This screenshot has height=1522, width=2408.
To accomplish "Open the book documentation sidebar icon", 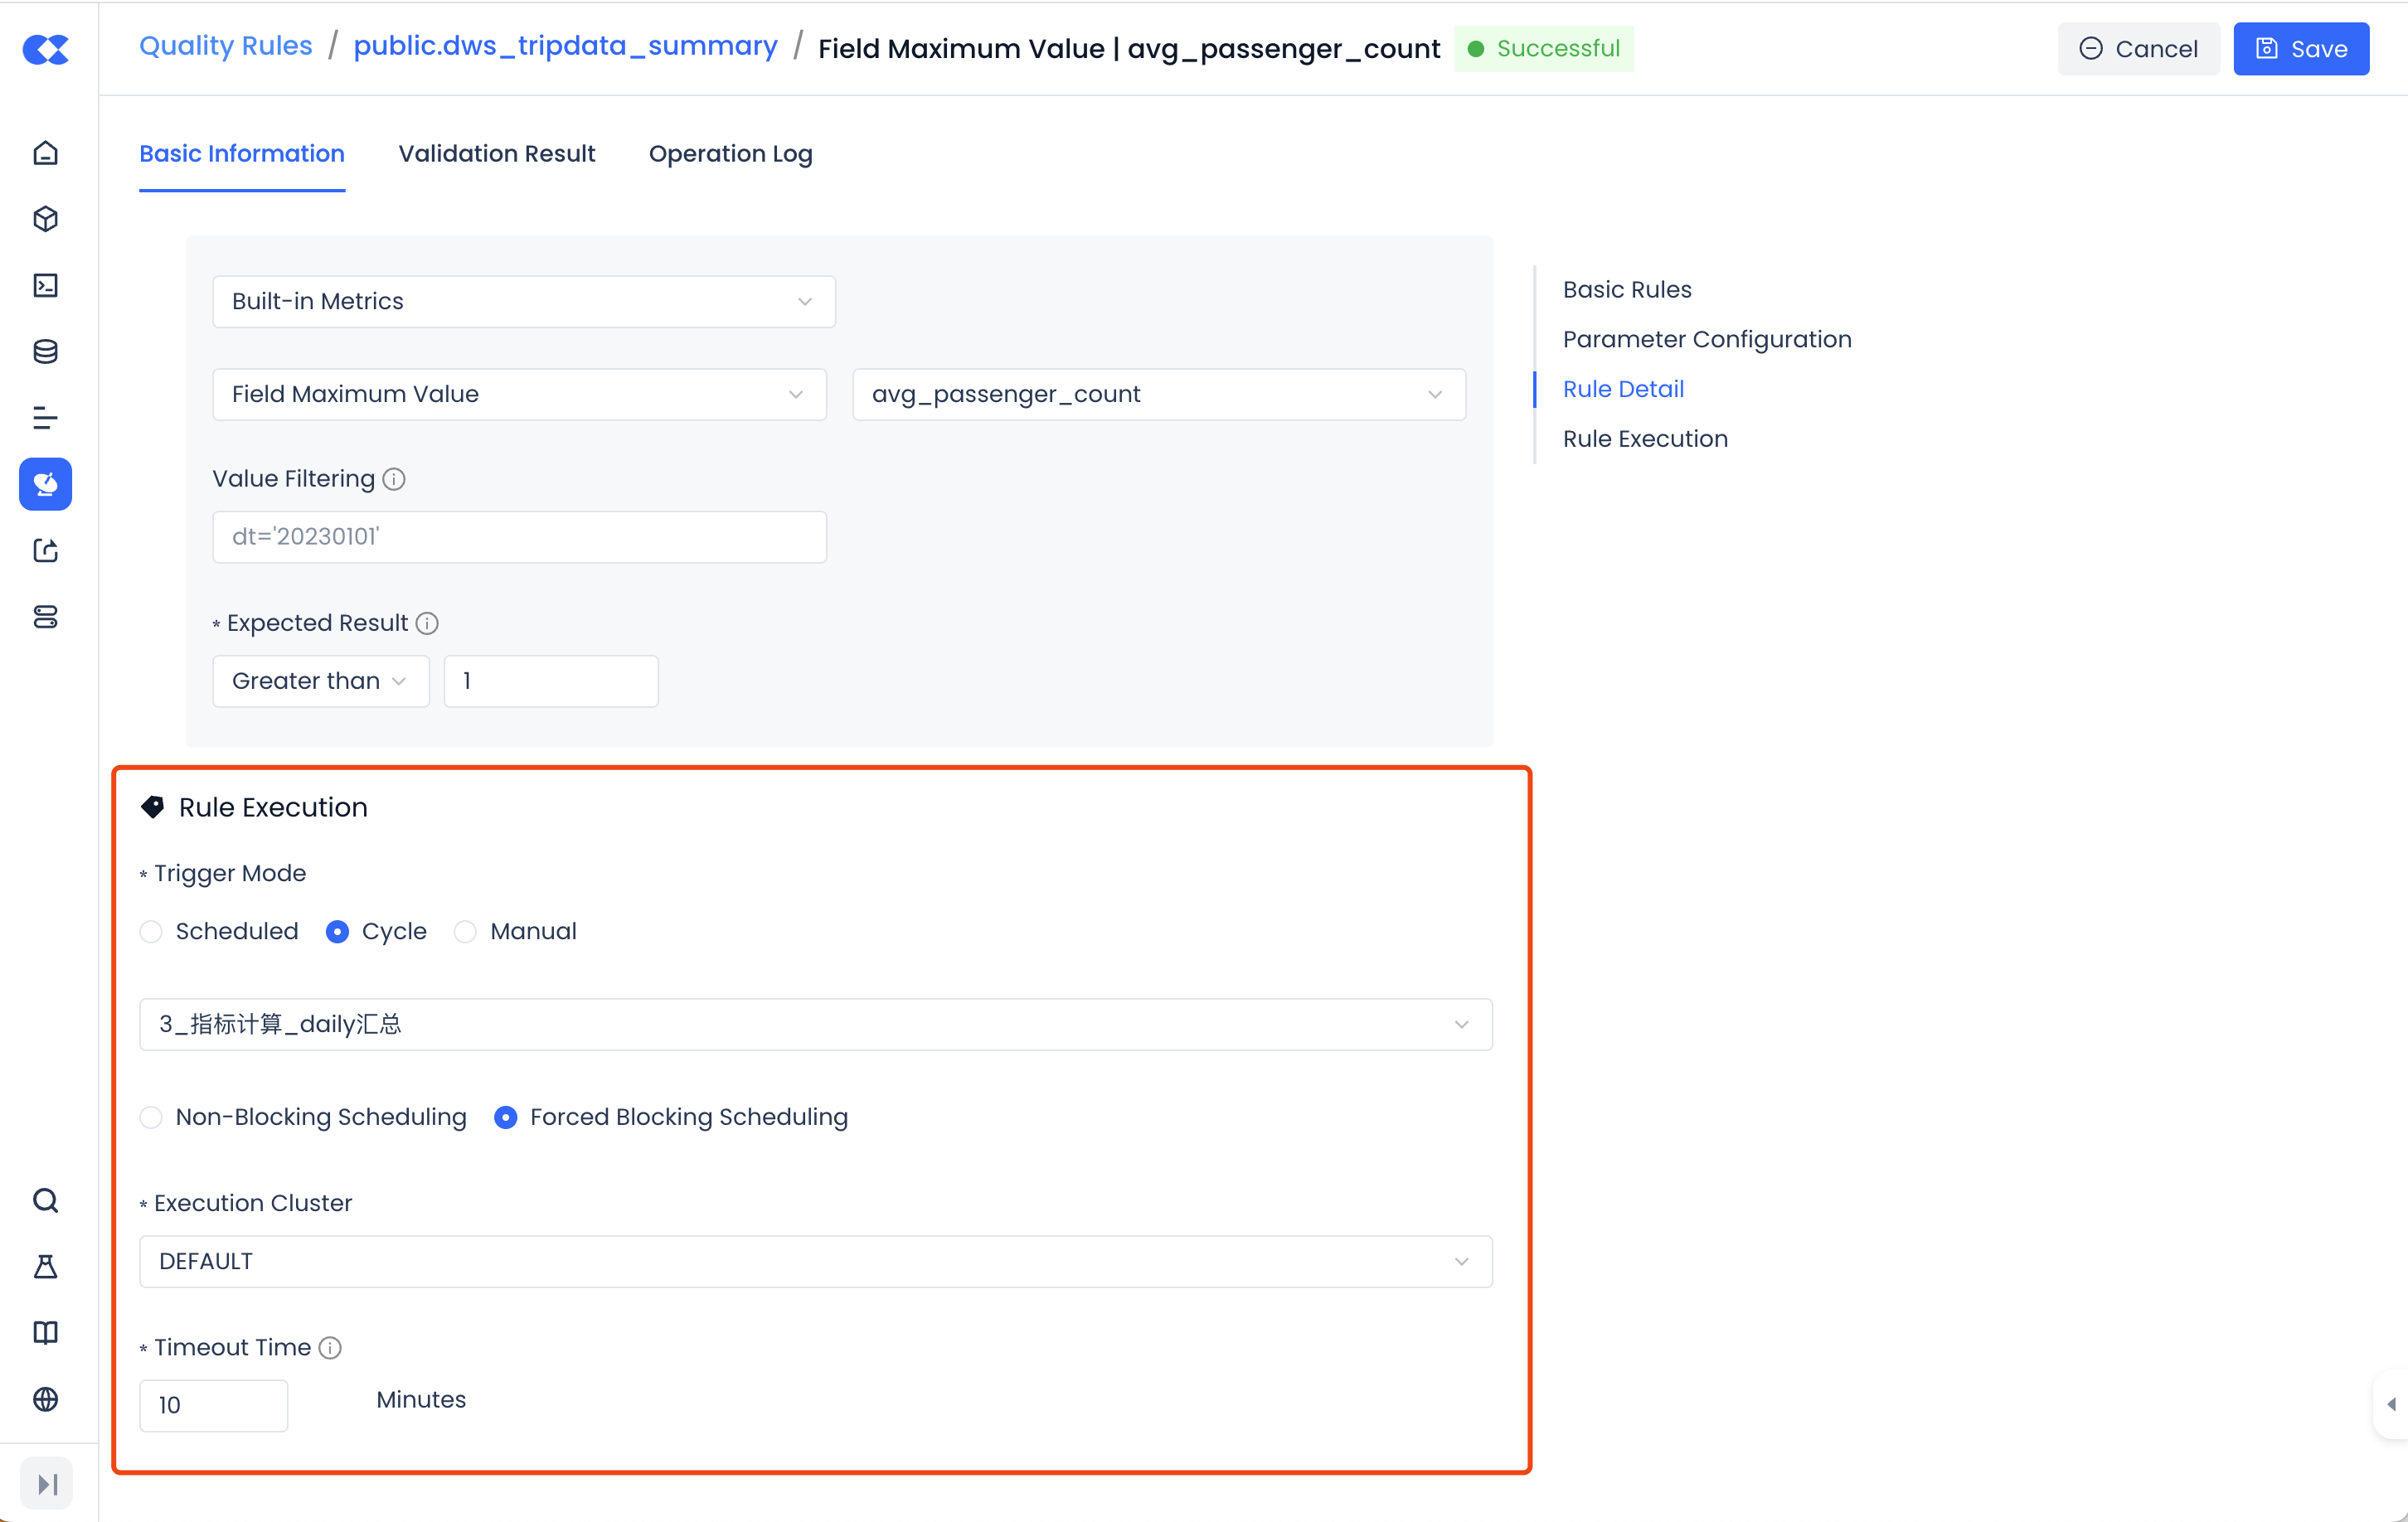I will [46, 1333].
